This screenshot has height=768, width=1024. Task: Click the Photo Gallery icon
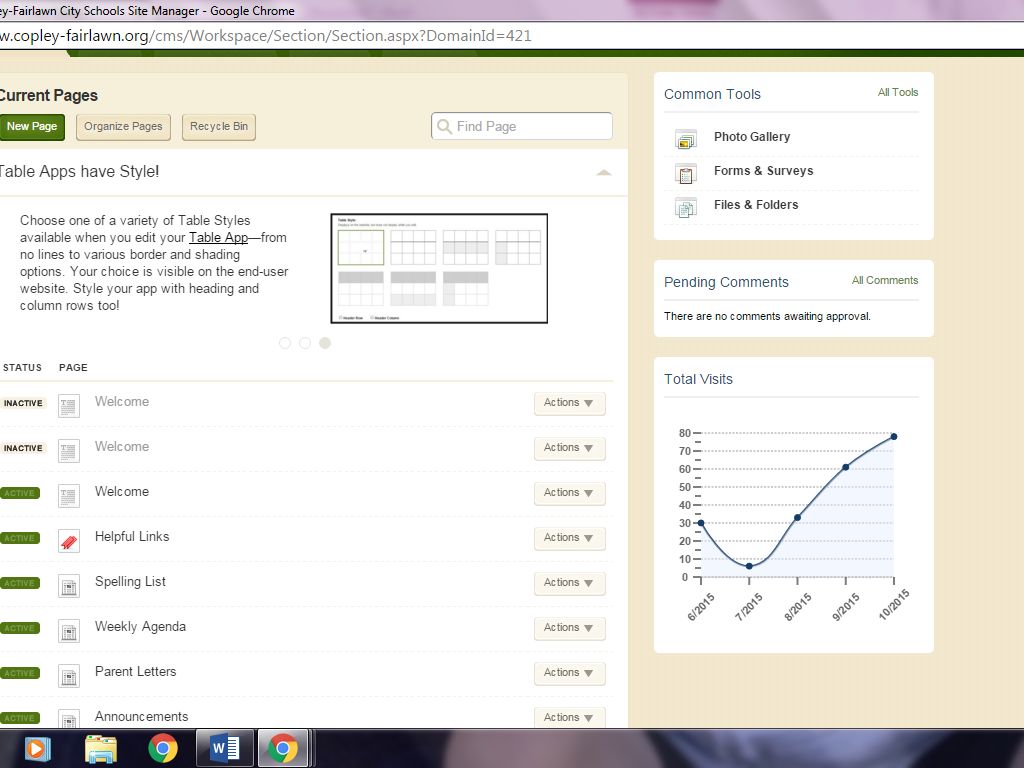coord(685,140)
